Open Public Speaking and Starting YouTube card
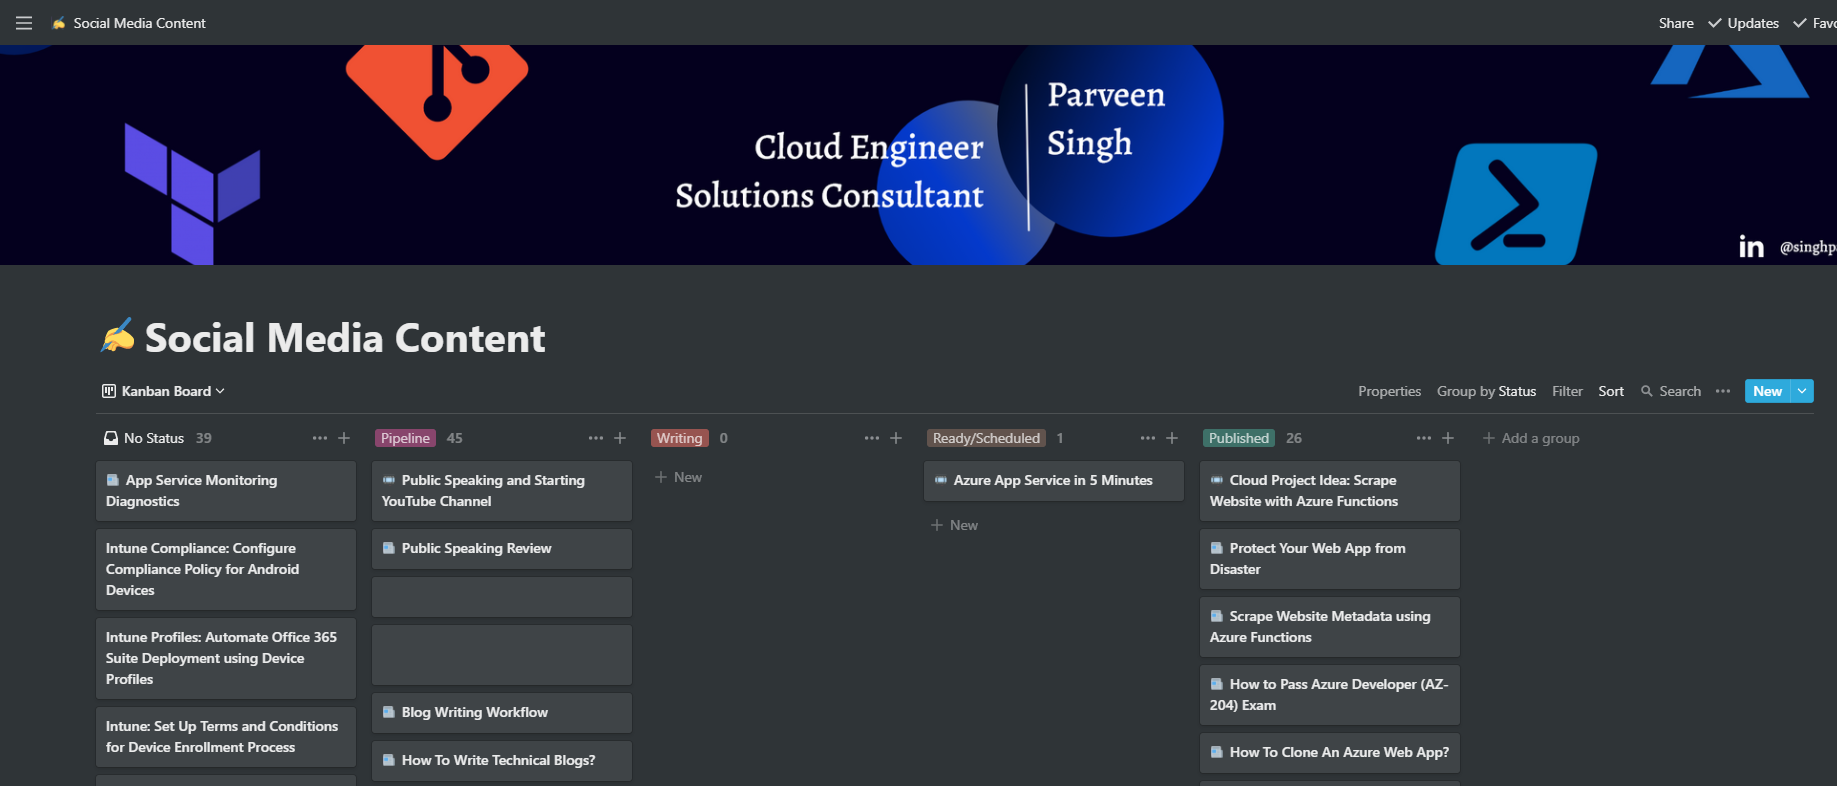This screenshot has width=1837, height=786. (502, 491)
